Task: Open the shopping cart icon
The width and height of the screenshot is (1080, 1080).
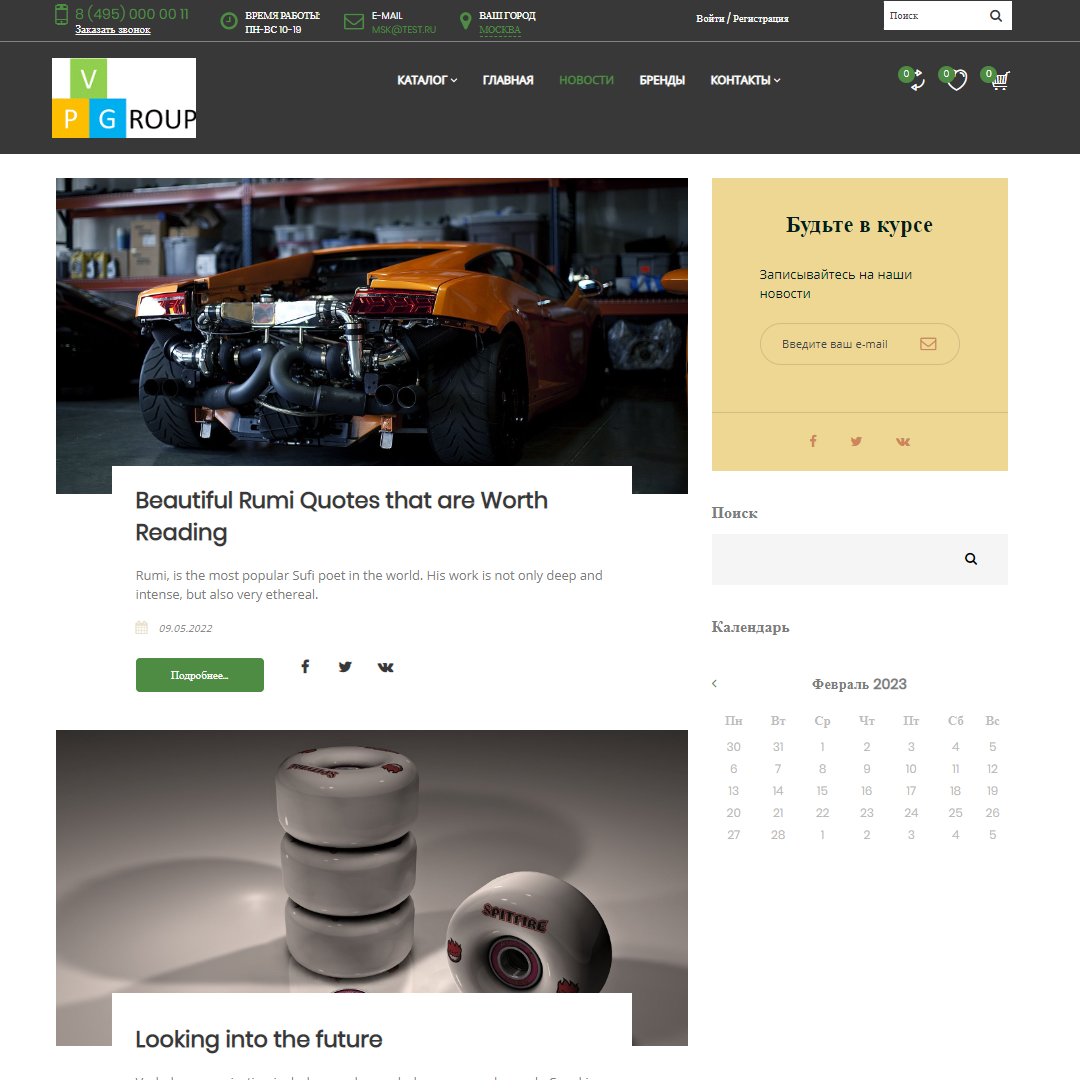Action: [x=999, y=82]
